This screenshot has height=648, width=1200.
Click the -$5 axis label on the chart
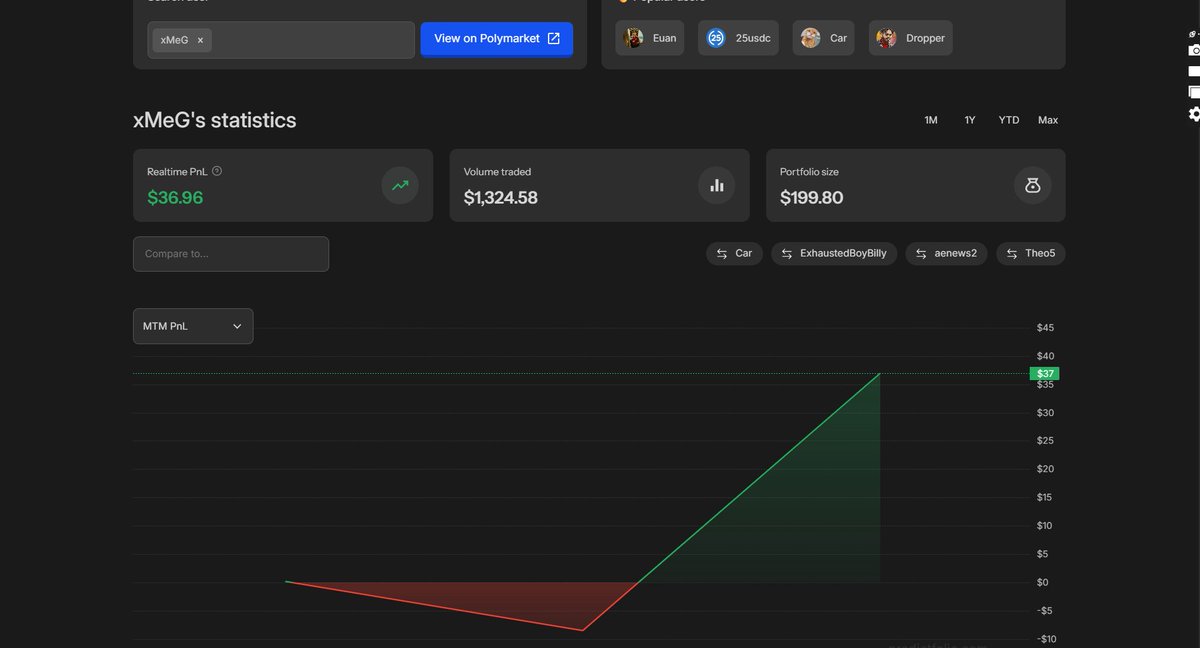pos(1045,611)
